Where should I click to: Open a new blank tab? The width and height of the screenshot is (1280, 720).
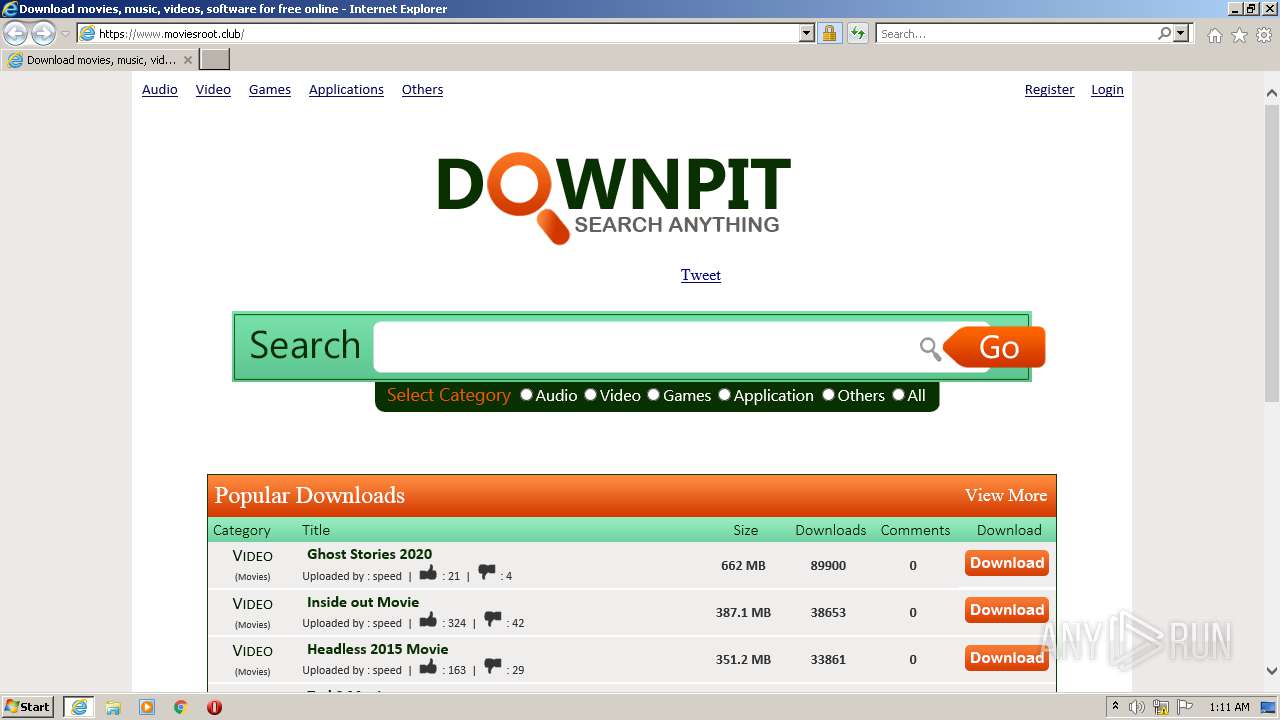(215, 60)
